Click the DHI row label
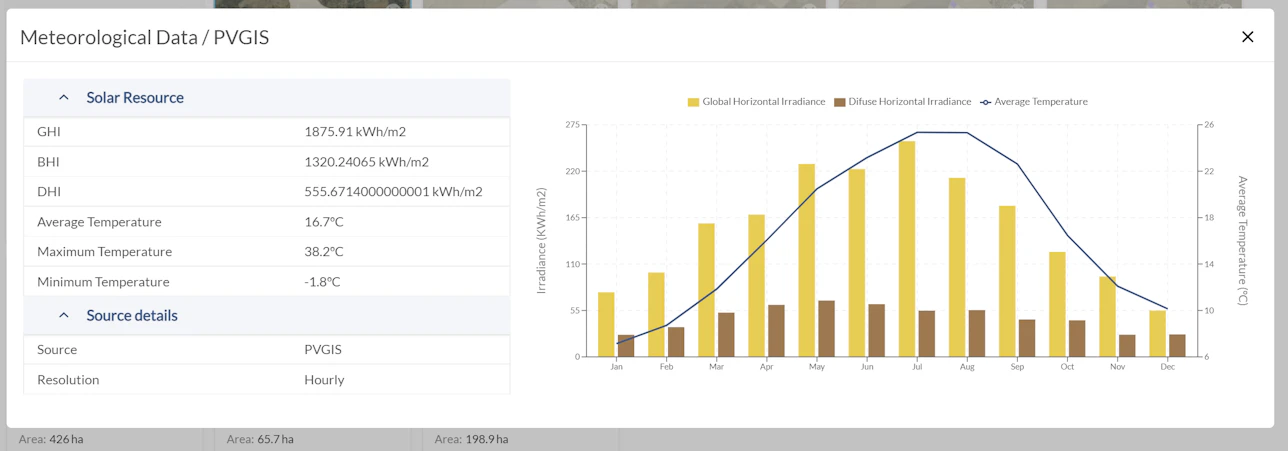1288x451 pixels. tap(49, 192)
